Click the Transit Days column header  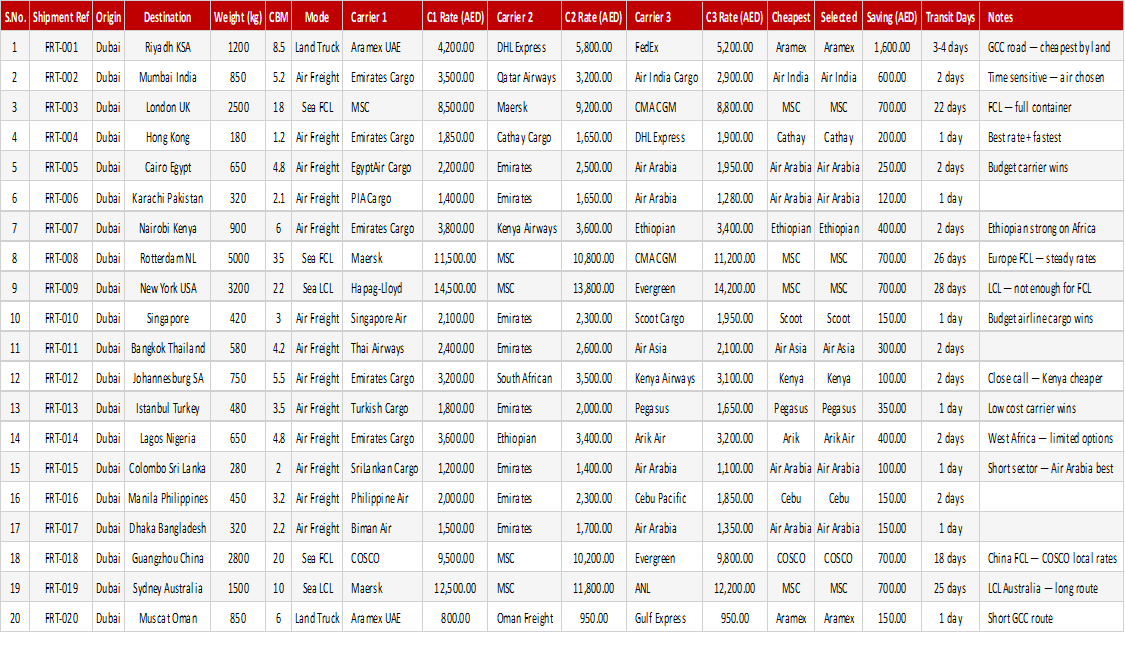click(x=950, y=17)
